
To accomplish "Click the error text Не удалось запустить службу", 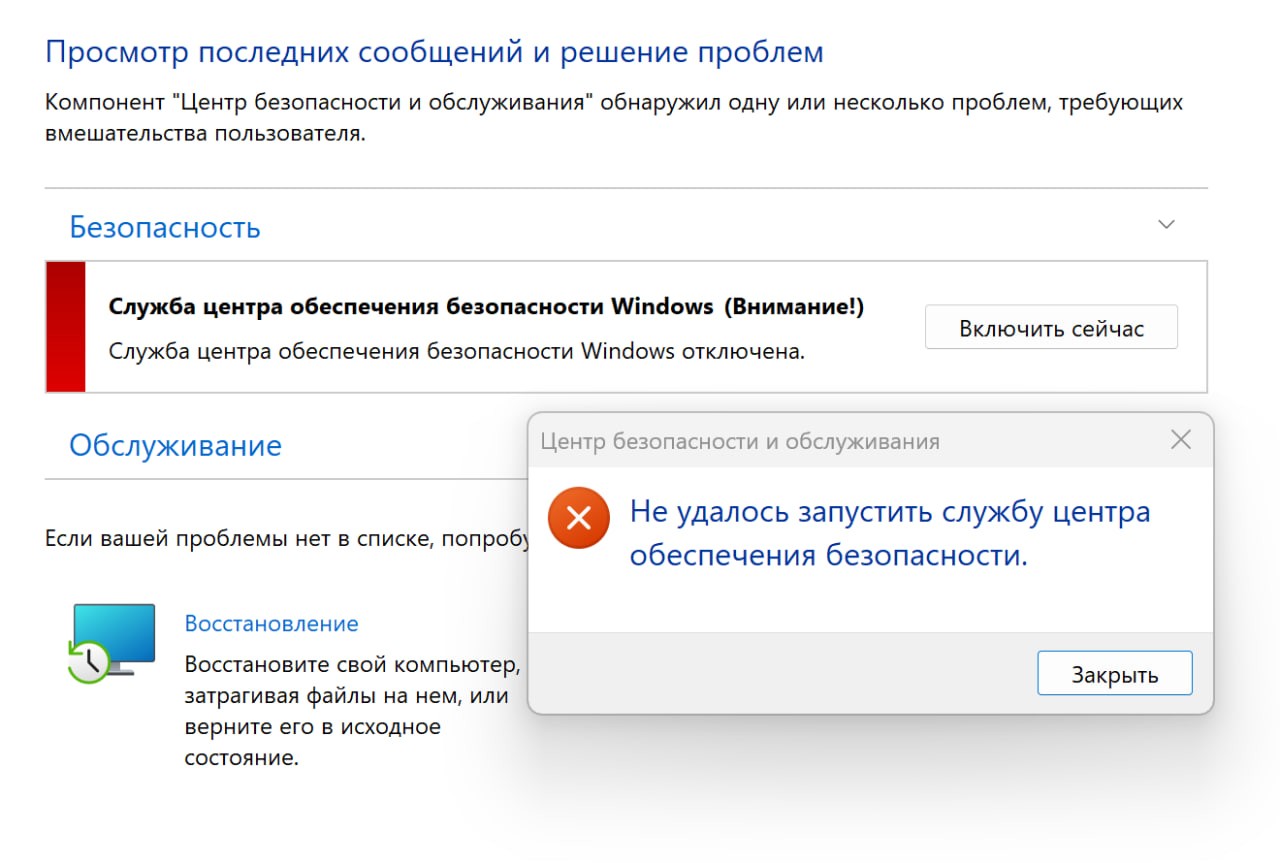I will (x=890, y=534).
